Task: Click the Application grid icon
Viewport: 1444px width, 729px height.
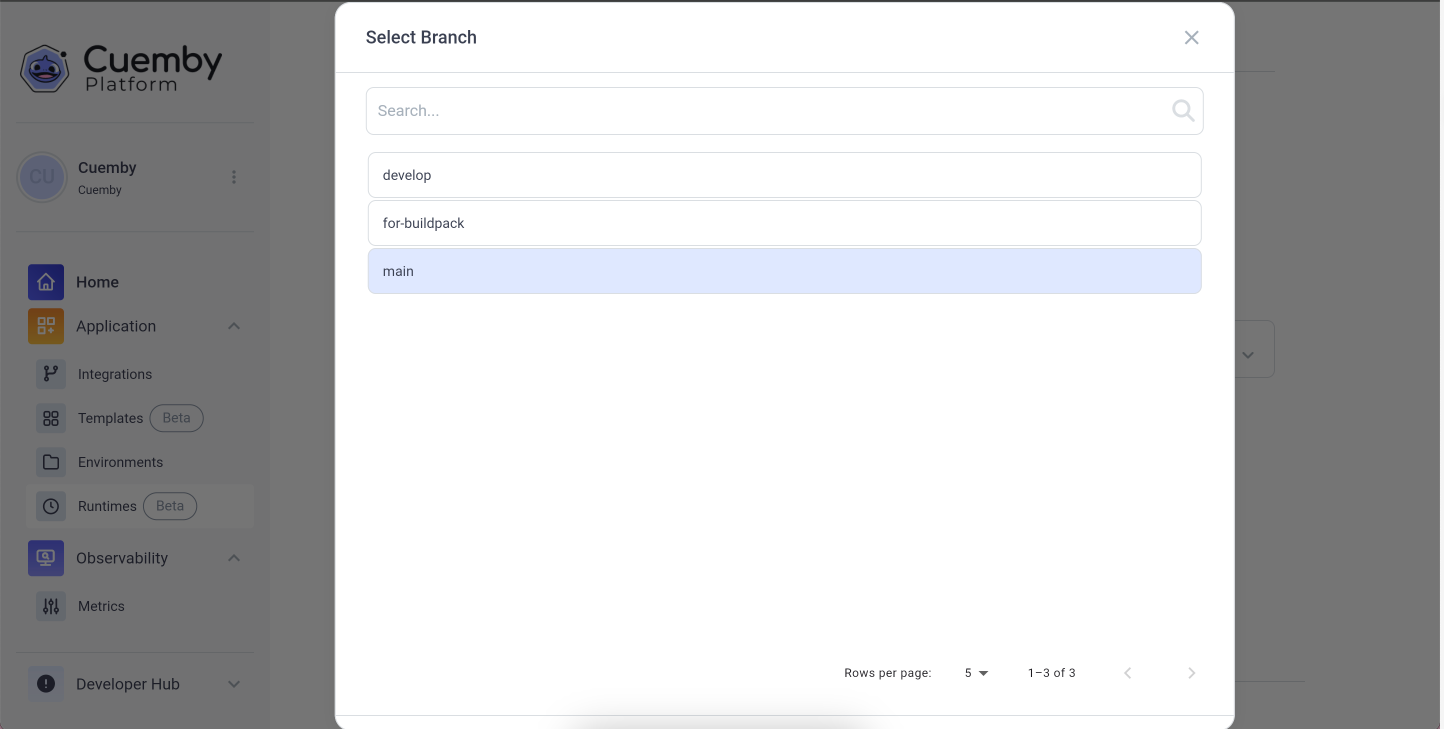Action: tap(46, 326)
